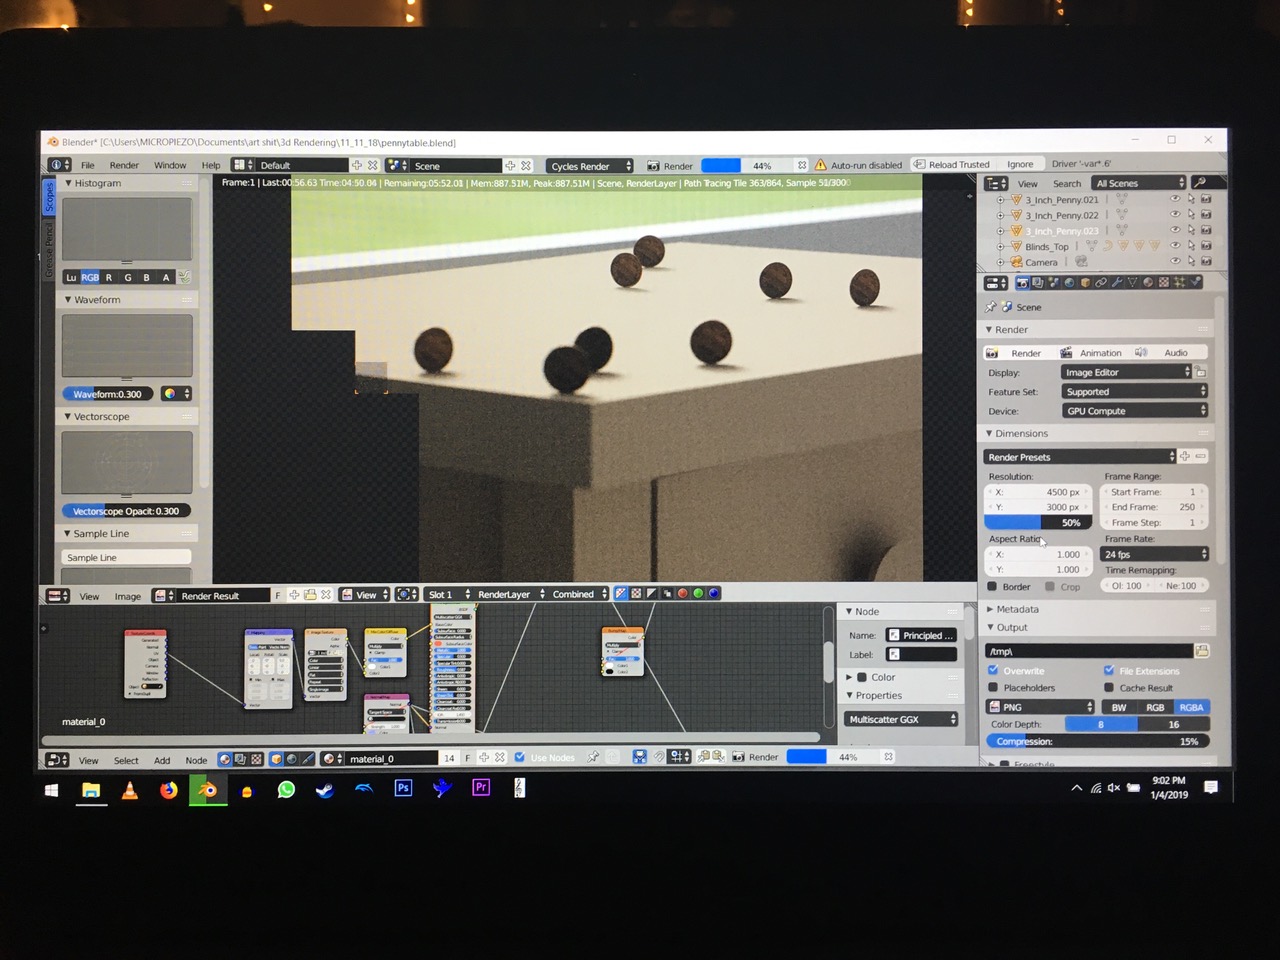Open the node editor Add menu

coord(162,760)
